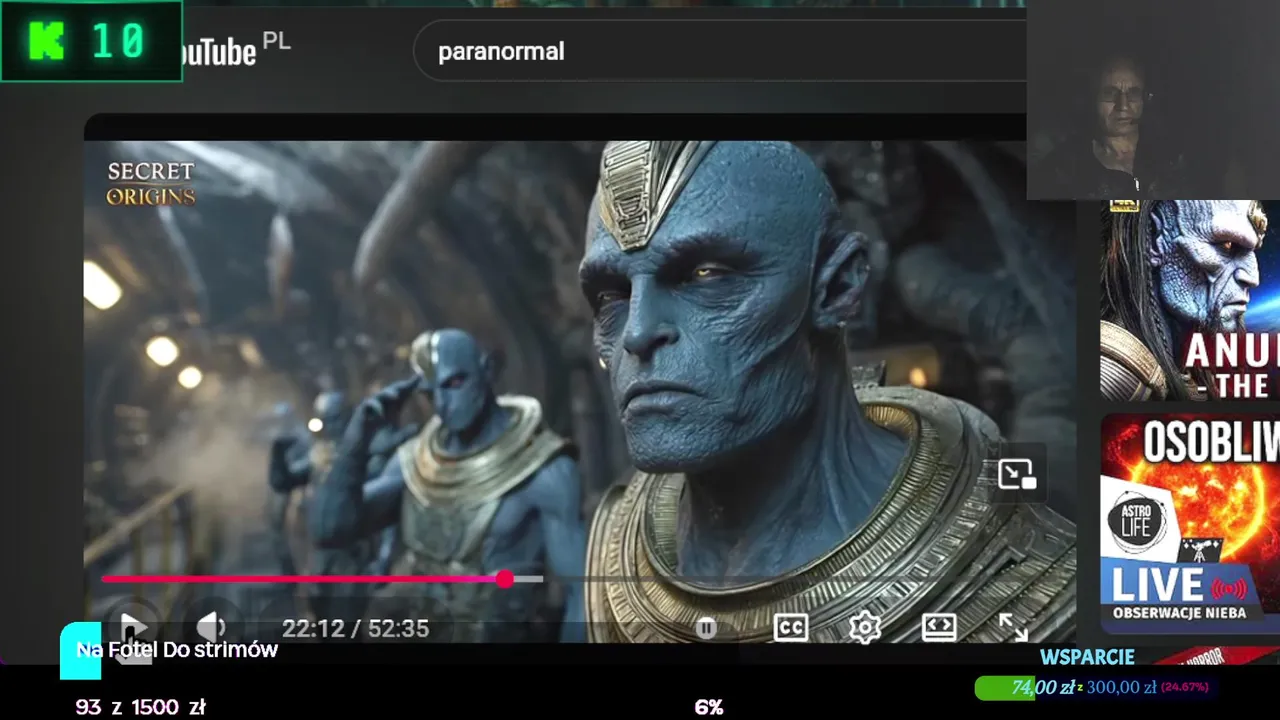Click the "WSPARCIE" label
This screenshot has width=1280, height=720.
1087,657
